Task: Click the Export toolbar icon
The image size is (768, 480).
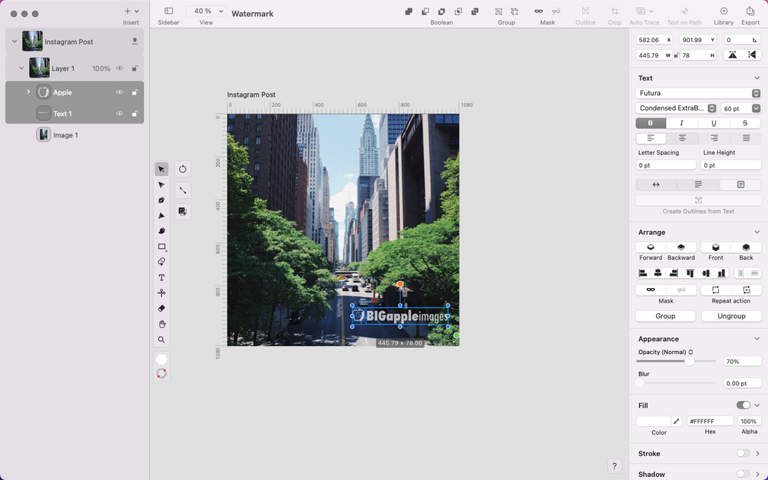Action: 750,11
